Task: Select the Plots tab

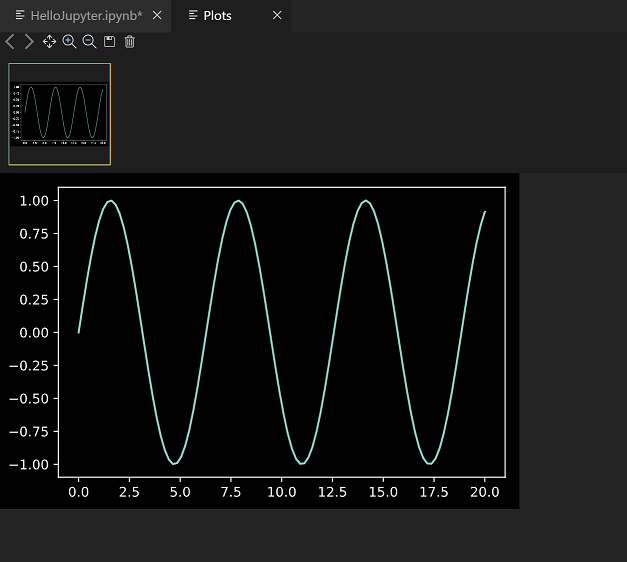Action: (217, 16)
